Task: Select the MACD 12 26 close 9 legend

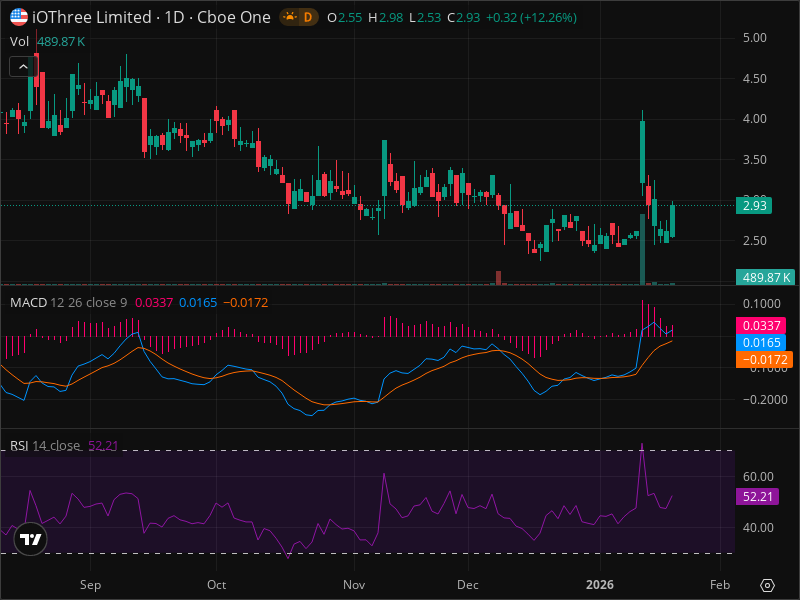Action: 68,303
